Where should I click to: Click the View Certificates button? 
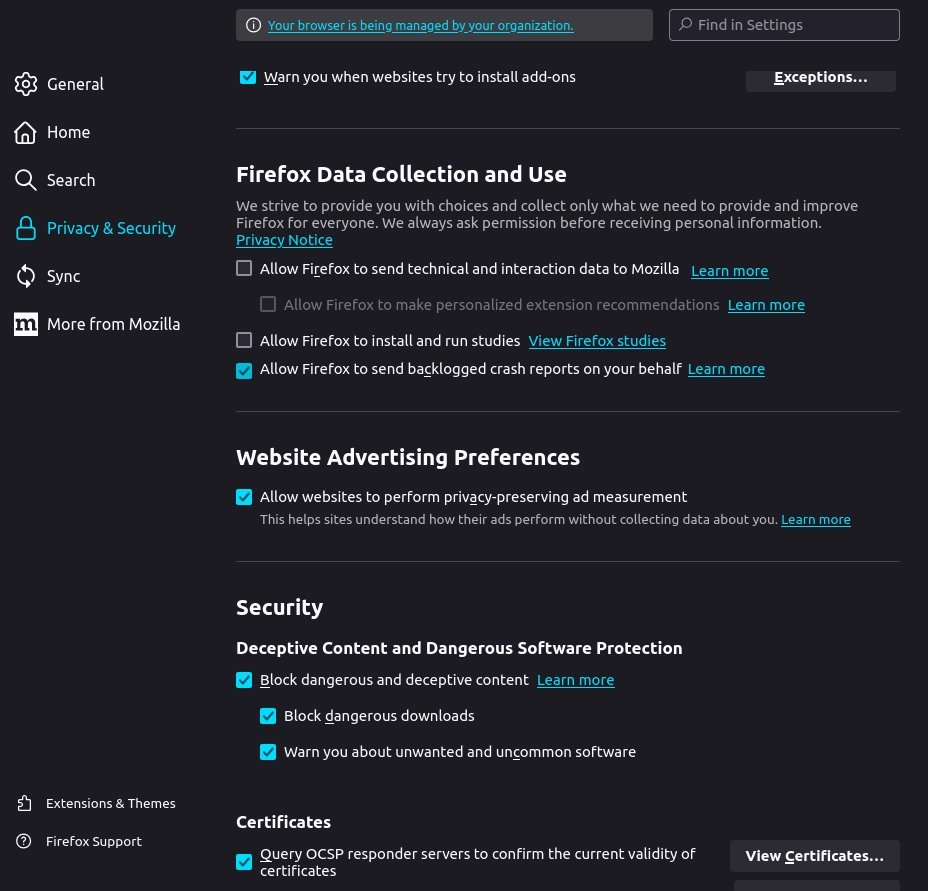814,856
